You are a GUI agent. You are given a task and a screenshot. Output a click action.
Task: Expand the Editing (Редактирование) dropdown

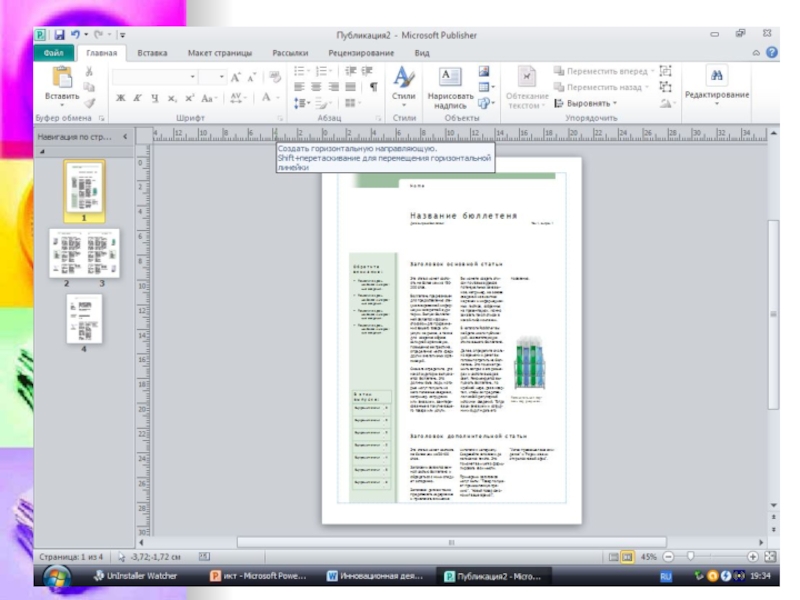tap(716, 95)
